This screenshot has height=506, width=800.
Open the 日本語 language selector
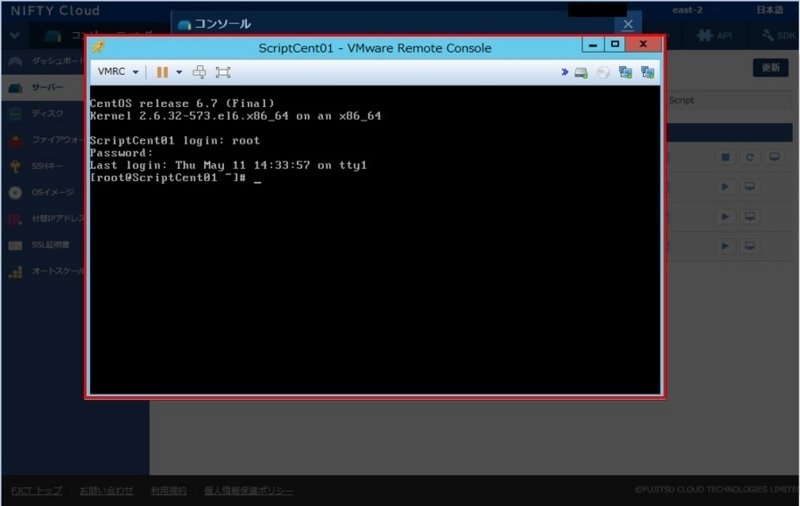tap(769, 10)
